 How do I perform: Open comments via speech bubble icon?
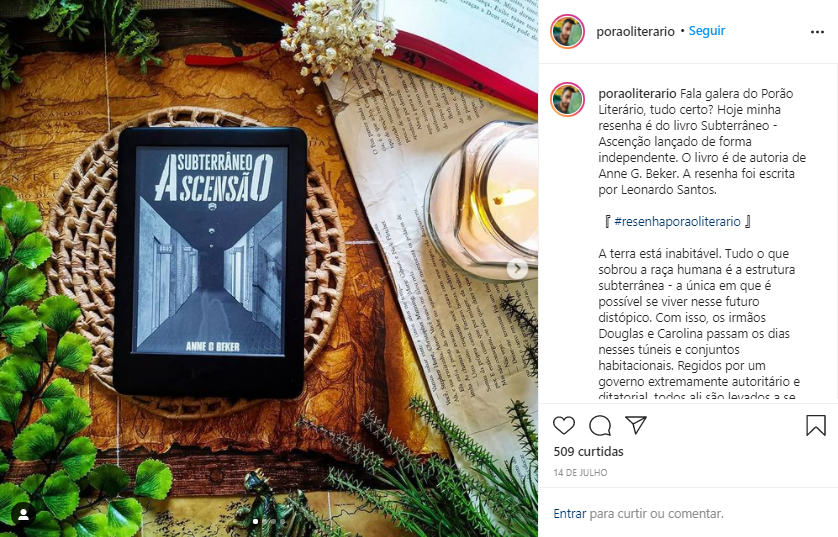coord(600,426)
